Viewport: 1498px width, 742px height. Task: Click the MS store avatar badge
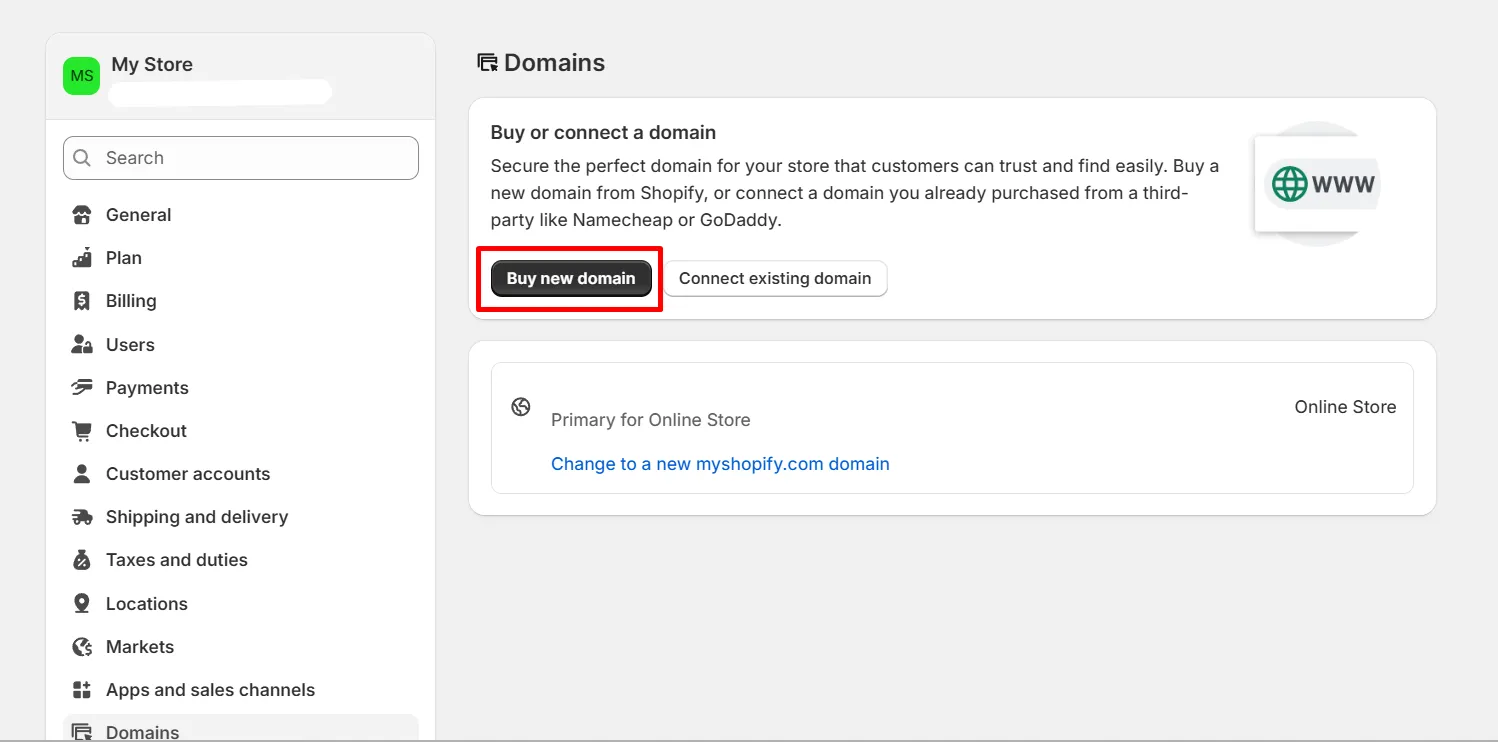point(82,76)
